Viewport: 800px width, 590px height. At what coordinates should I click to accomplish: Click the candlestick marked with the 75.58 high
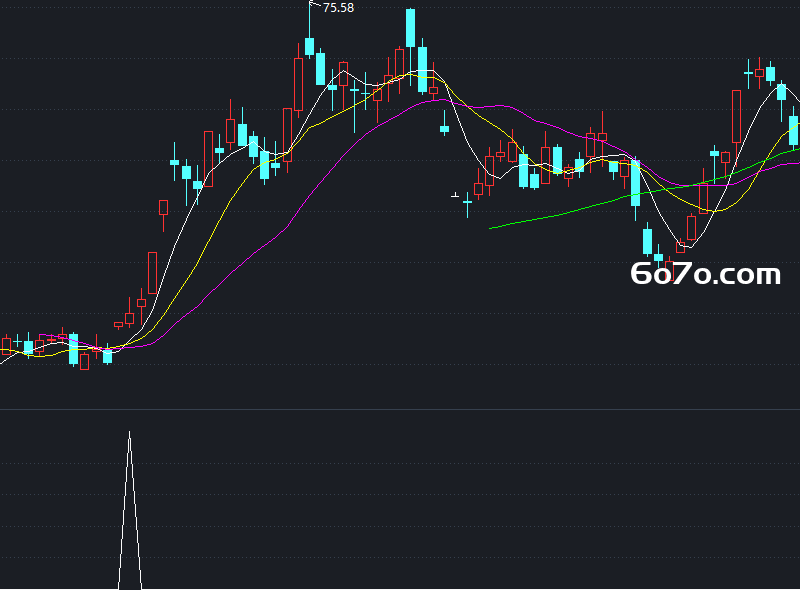[309, 46]
